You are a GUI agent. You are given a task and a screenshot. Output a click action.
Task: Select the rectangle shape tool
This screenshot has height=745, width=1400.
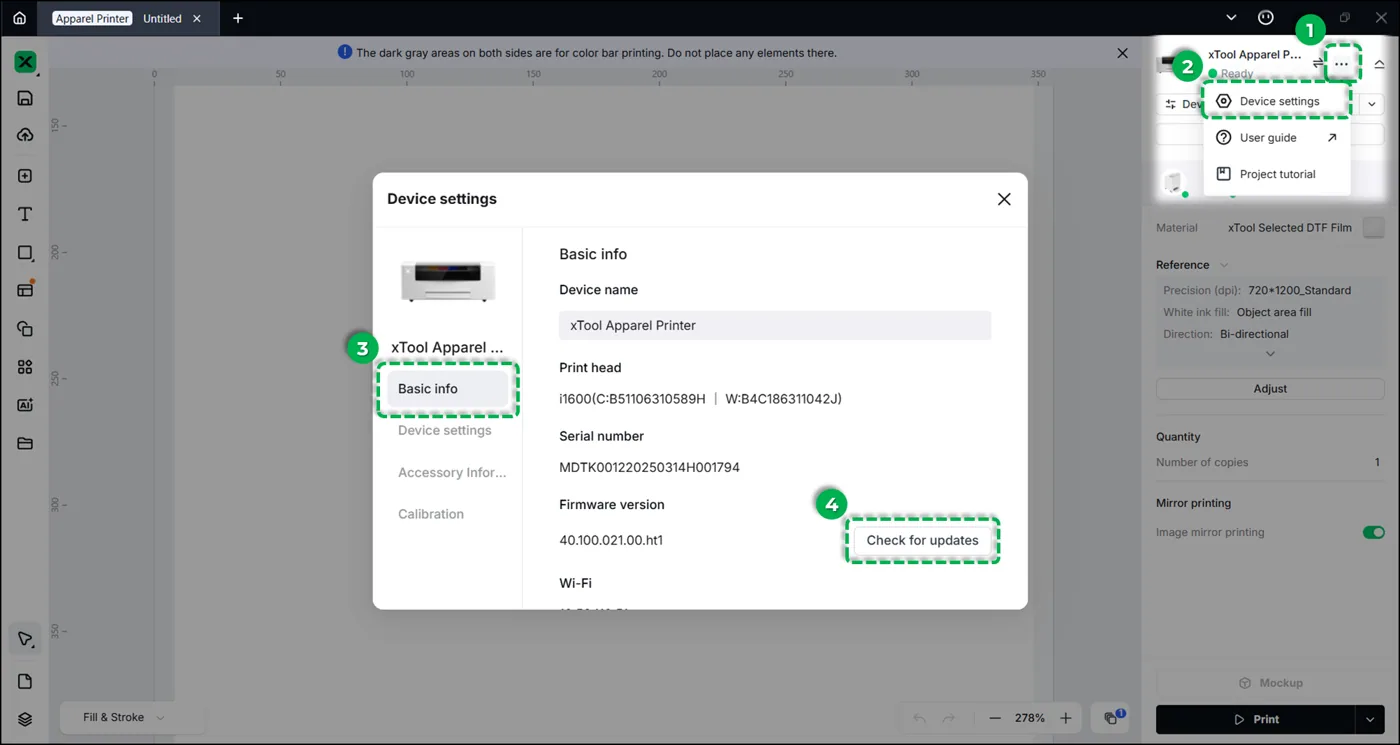pos(25,253)
